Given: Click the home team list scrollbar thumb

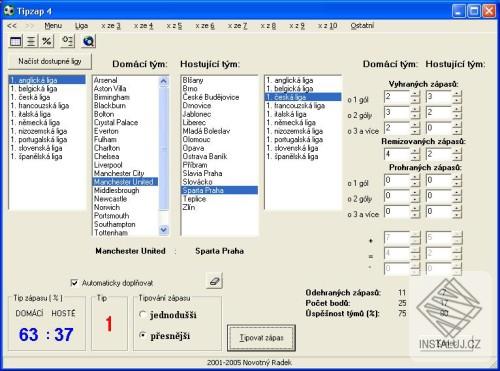Looking at the screenshot, I should click(164, 148).
